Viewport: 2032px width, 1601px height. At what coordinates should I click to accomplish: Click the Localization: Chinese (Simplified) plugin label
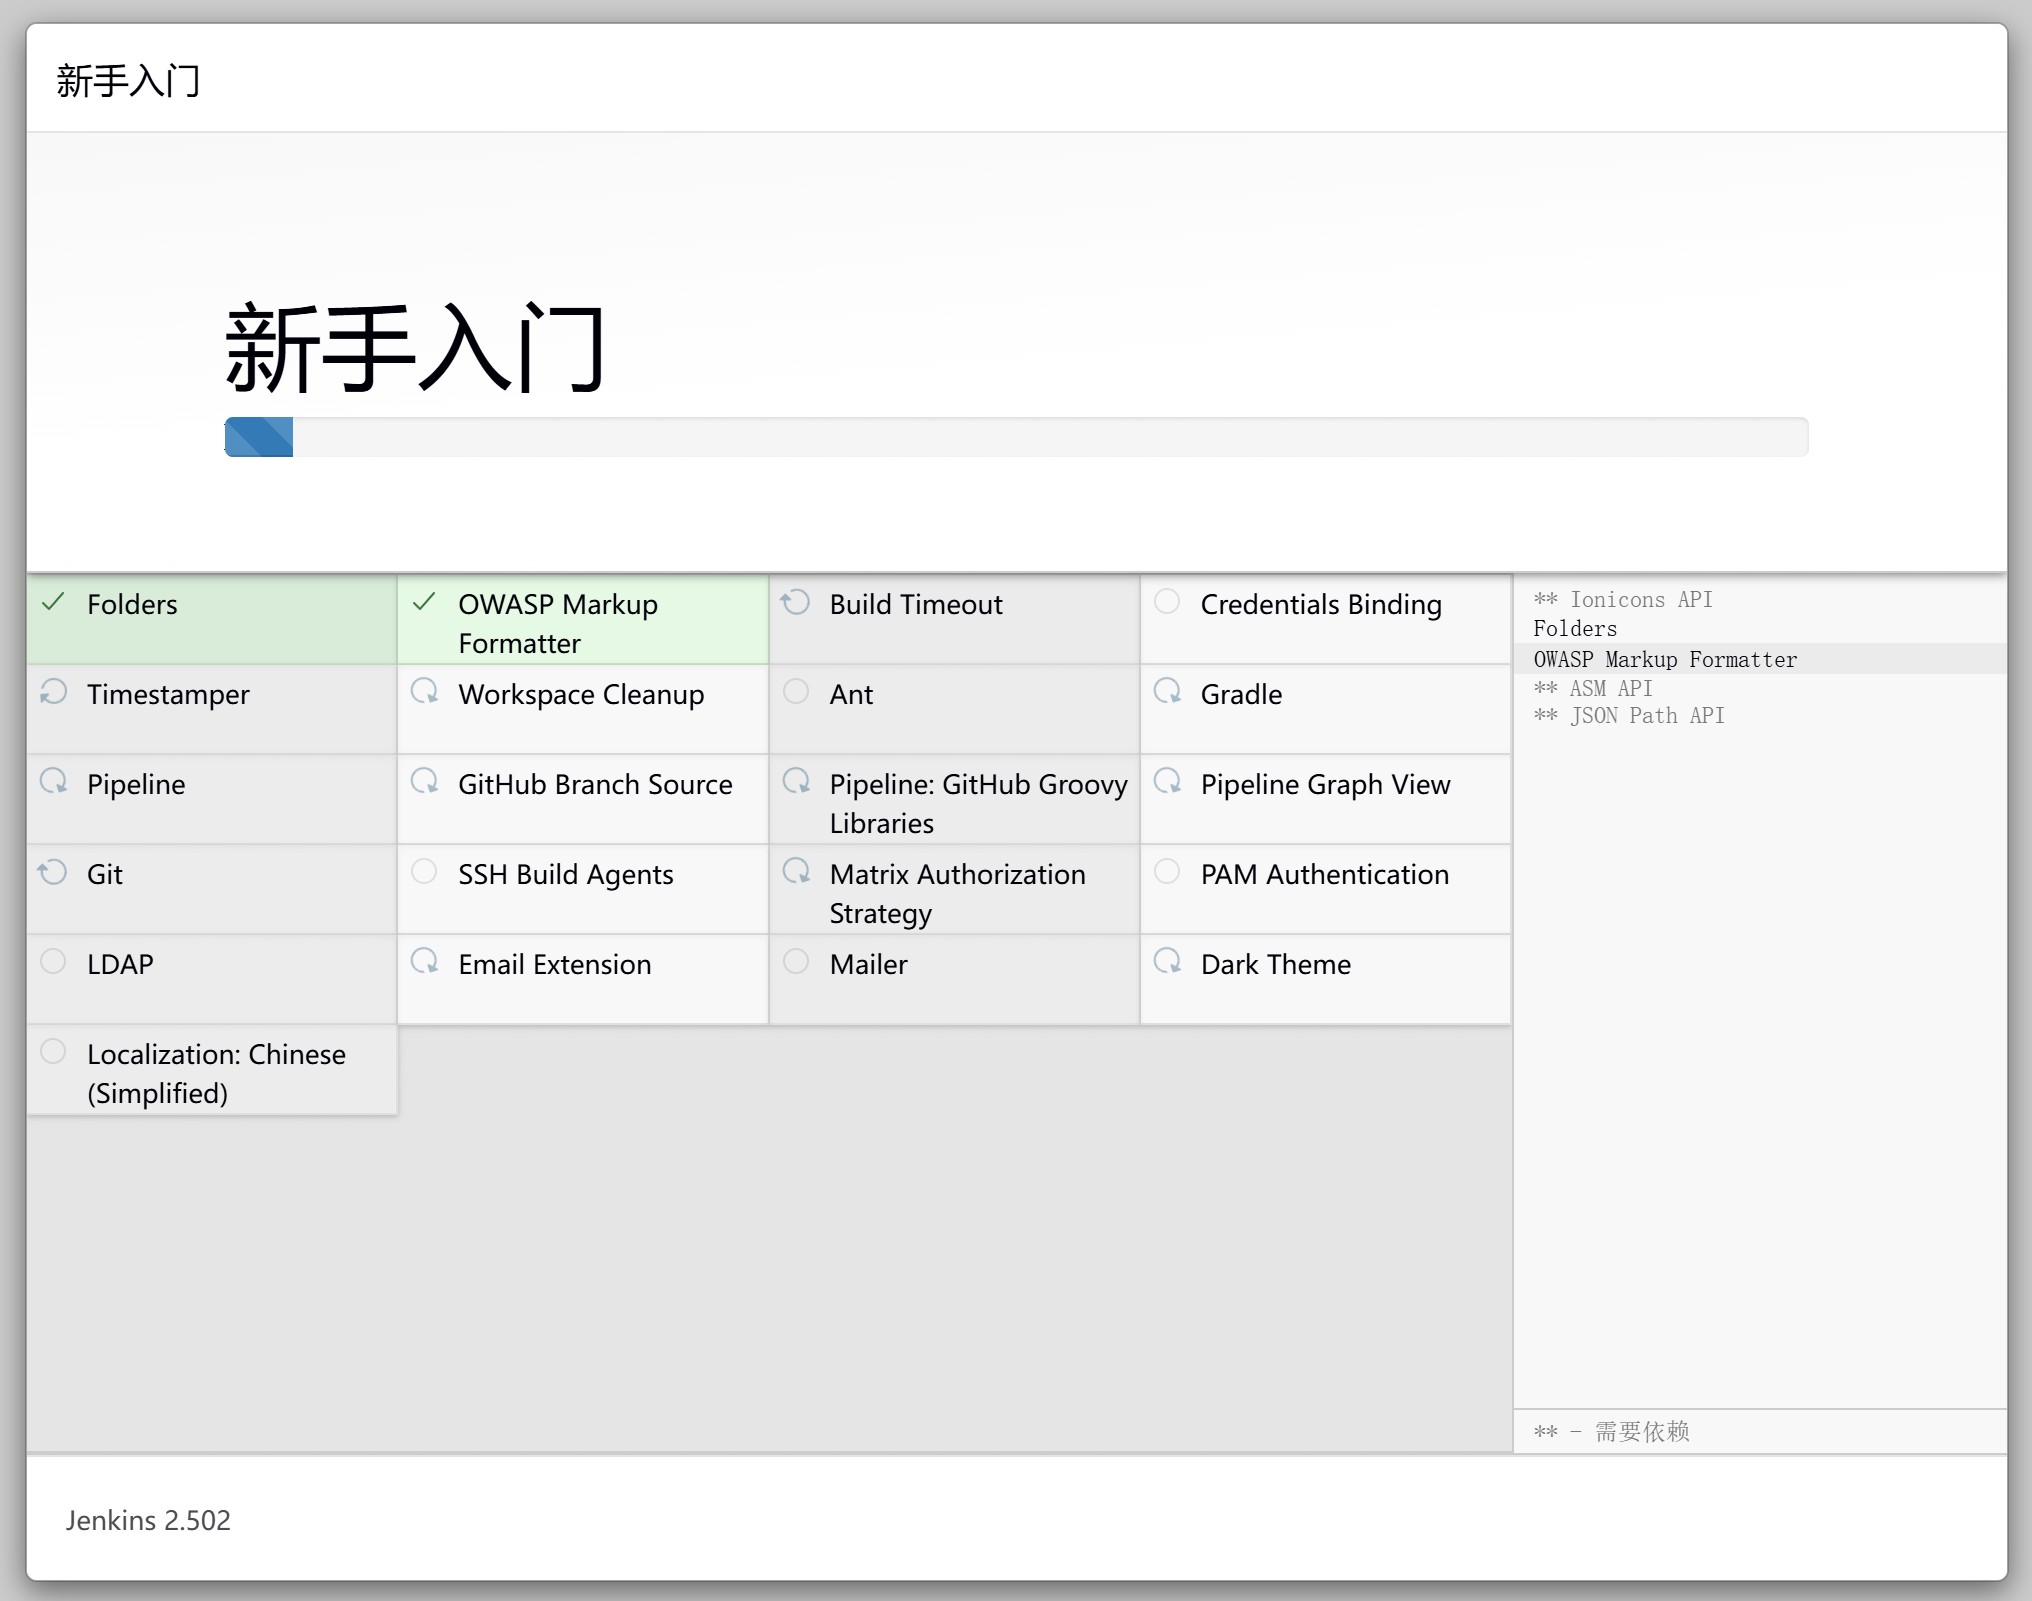(x=216, y=1073)
